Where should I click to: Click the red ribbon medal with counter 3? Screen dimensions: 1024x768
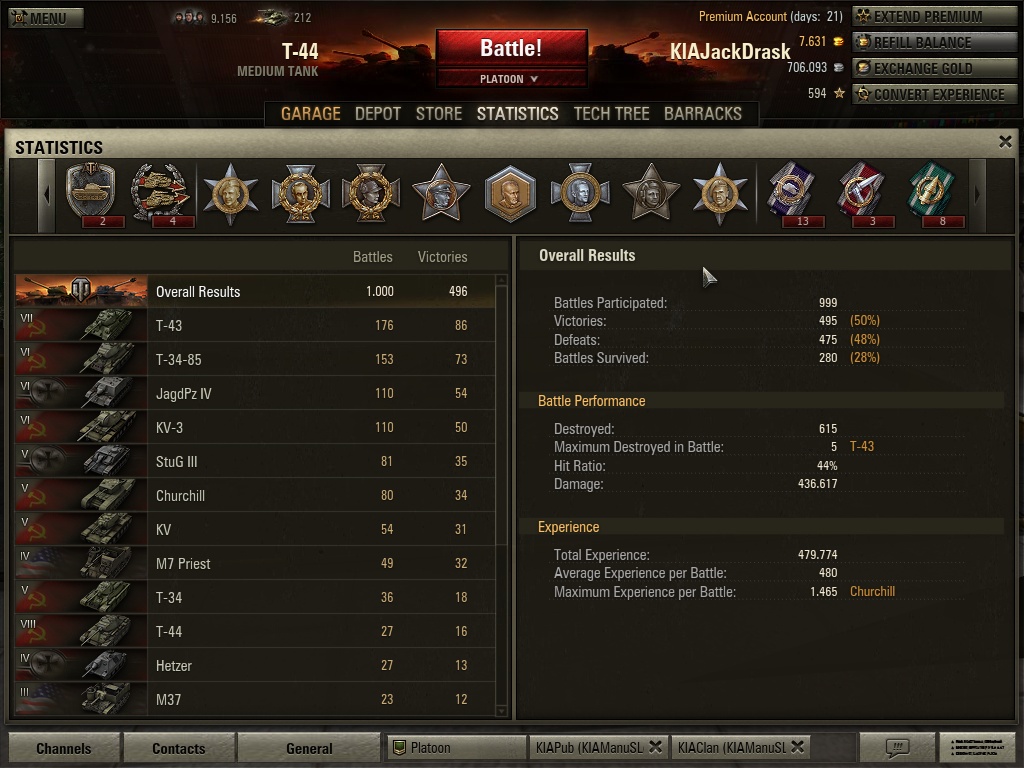(862, 194)
